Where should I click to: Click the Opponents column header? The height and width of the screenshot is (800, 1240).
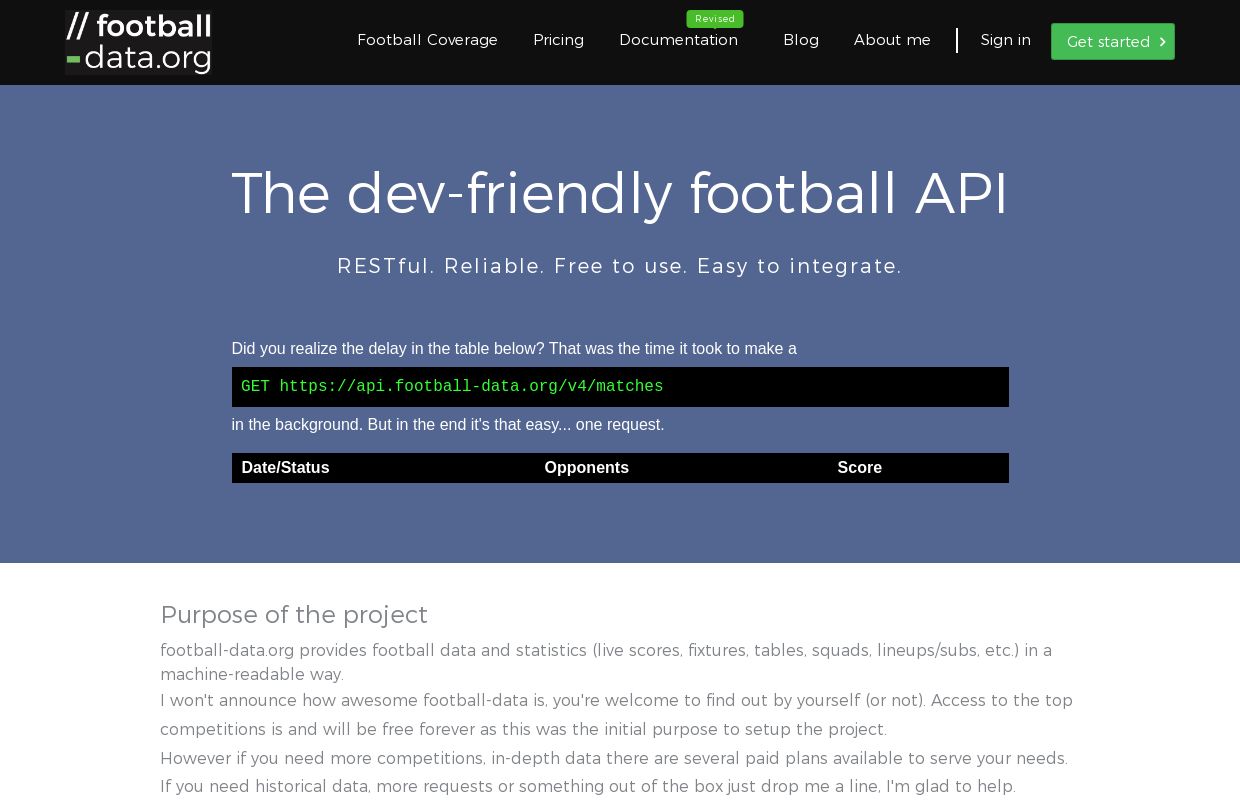[x=586, y=468]
